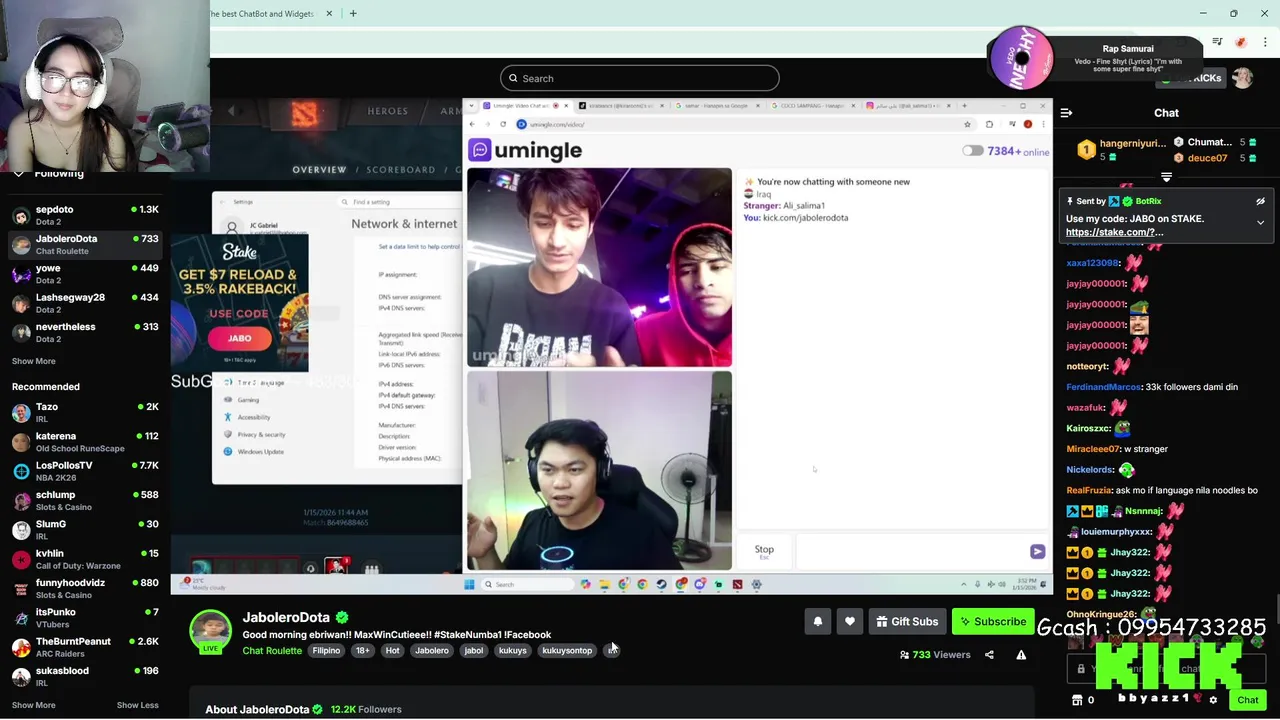This screenshot has height=720, width=1280.
Task: Click the umingle logo in stream
Action: click(x=526, y=150)
